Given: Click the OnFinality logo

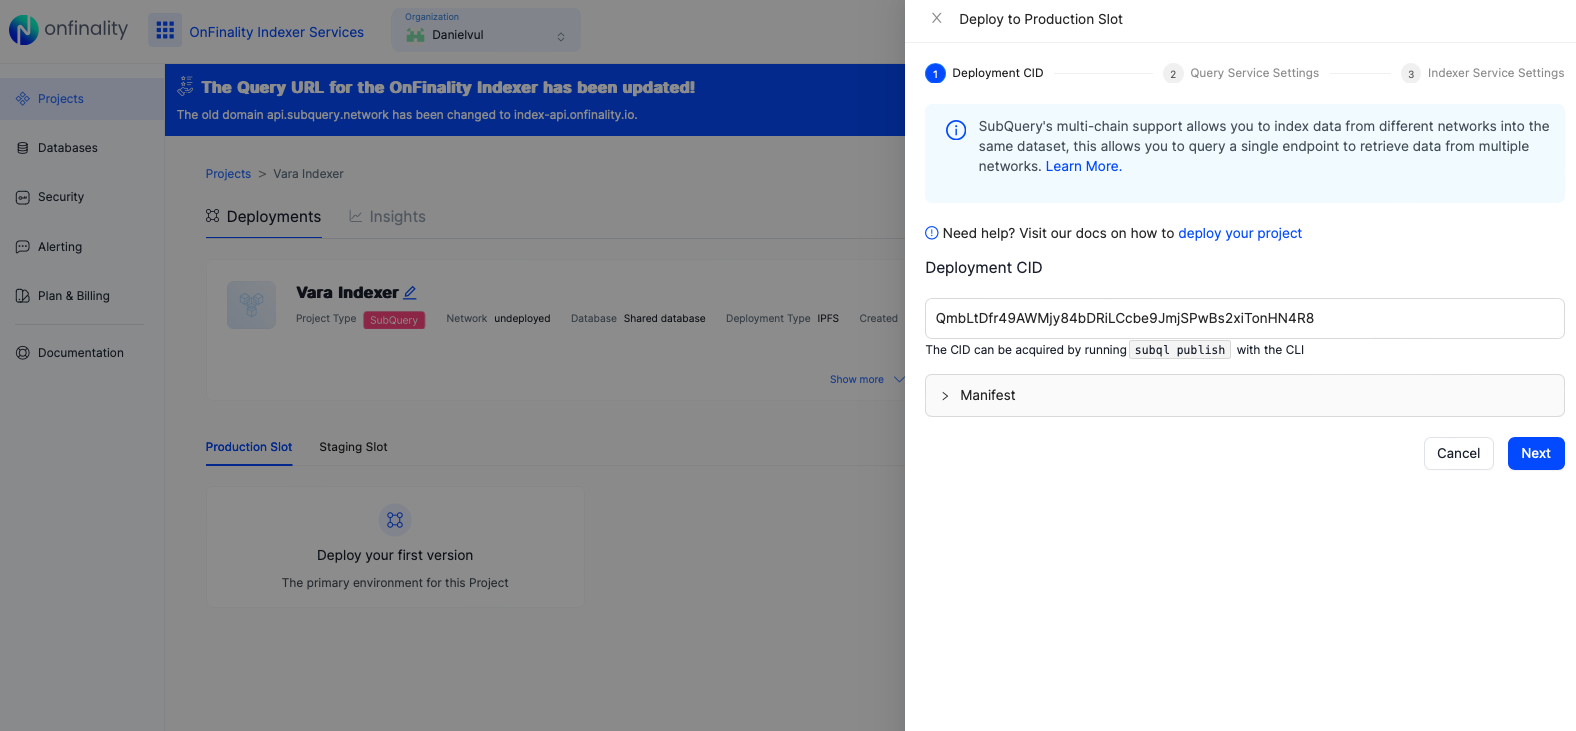Looking at the screenshot, I should point(68,30).
